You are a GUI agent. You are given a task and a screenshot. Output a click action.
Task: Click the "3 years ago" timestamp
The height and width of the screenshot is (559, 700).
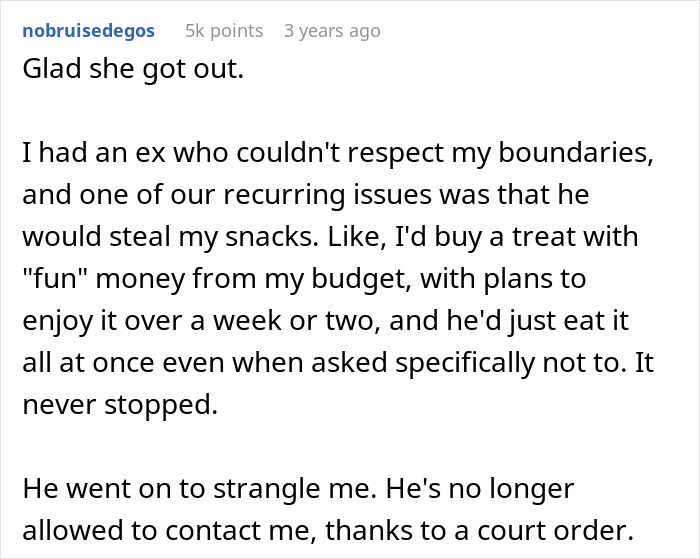[x=332, y=31]
